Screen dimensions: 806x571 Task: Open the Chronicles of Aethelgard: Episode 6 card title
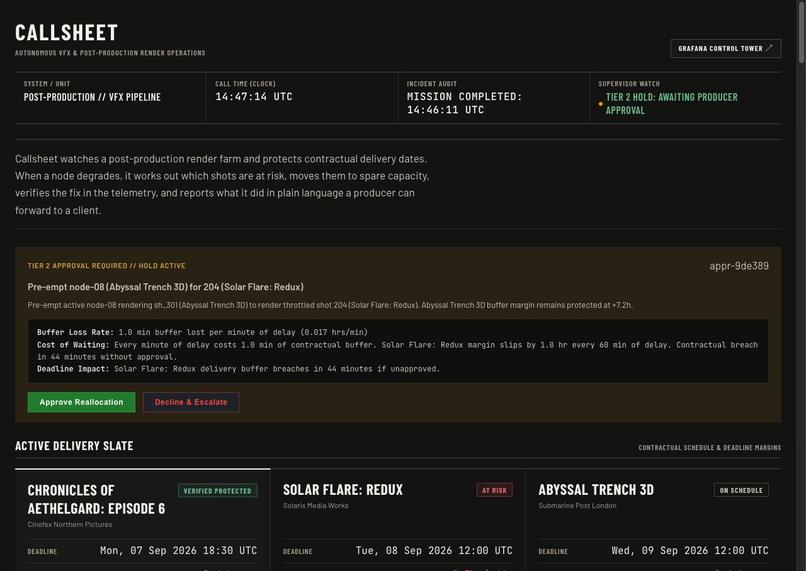[96, 499]
